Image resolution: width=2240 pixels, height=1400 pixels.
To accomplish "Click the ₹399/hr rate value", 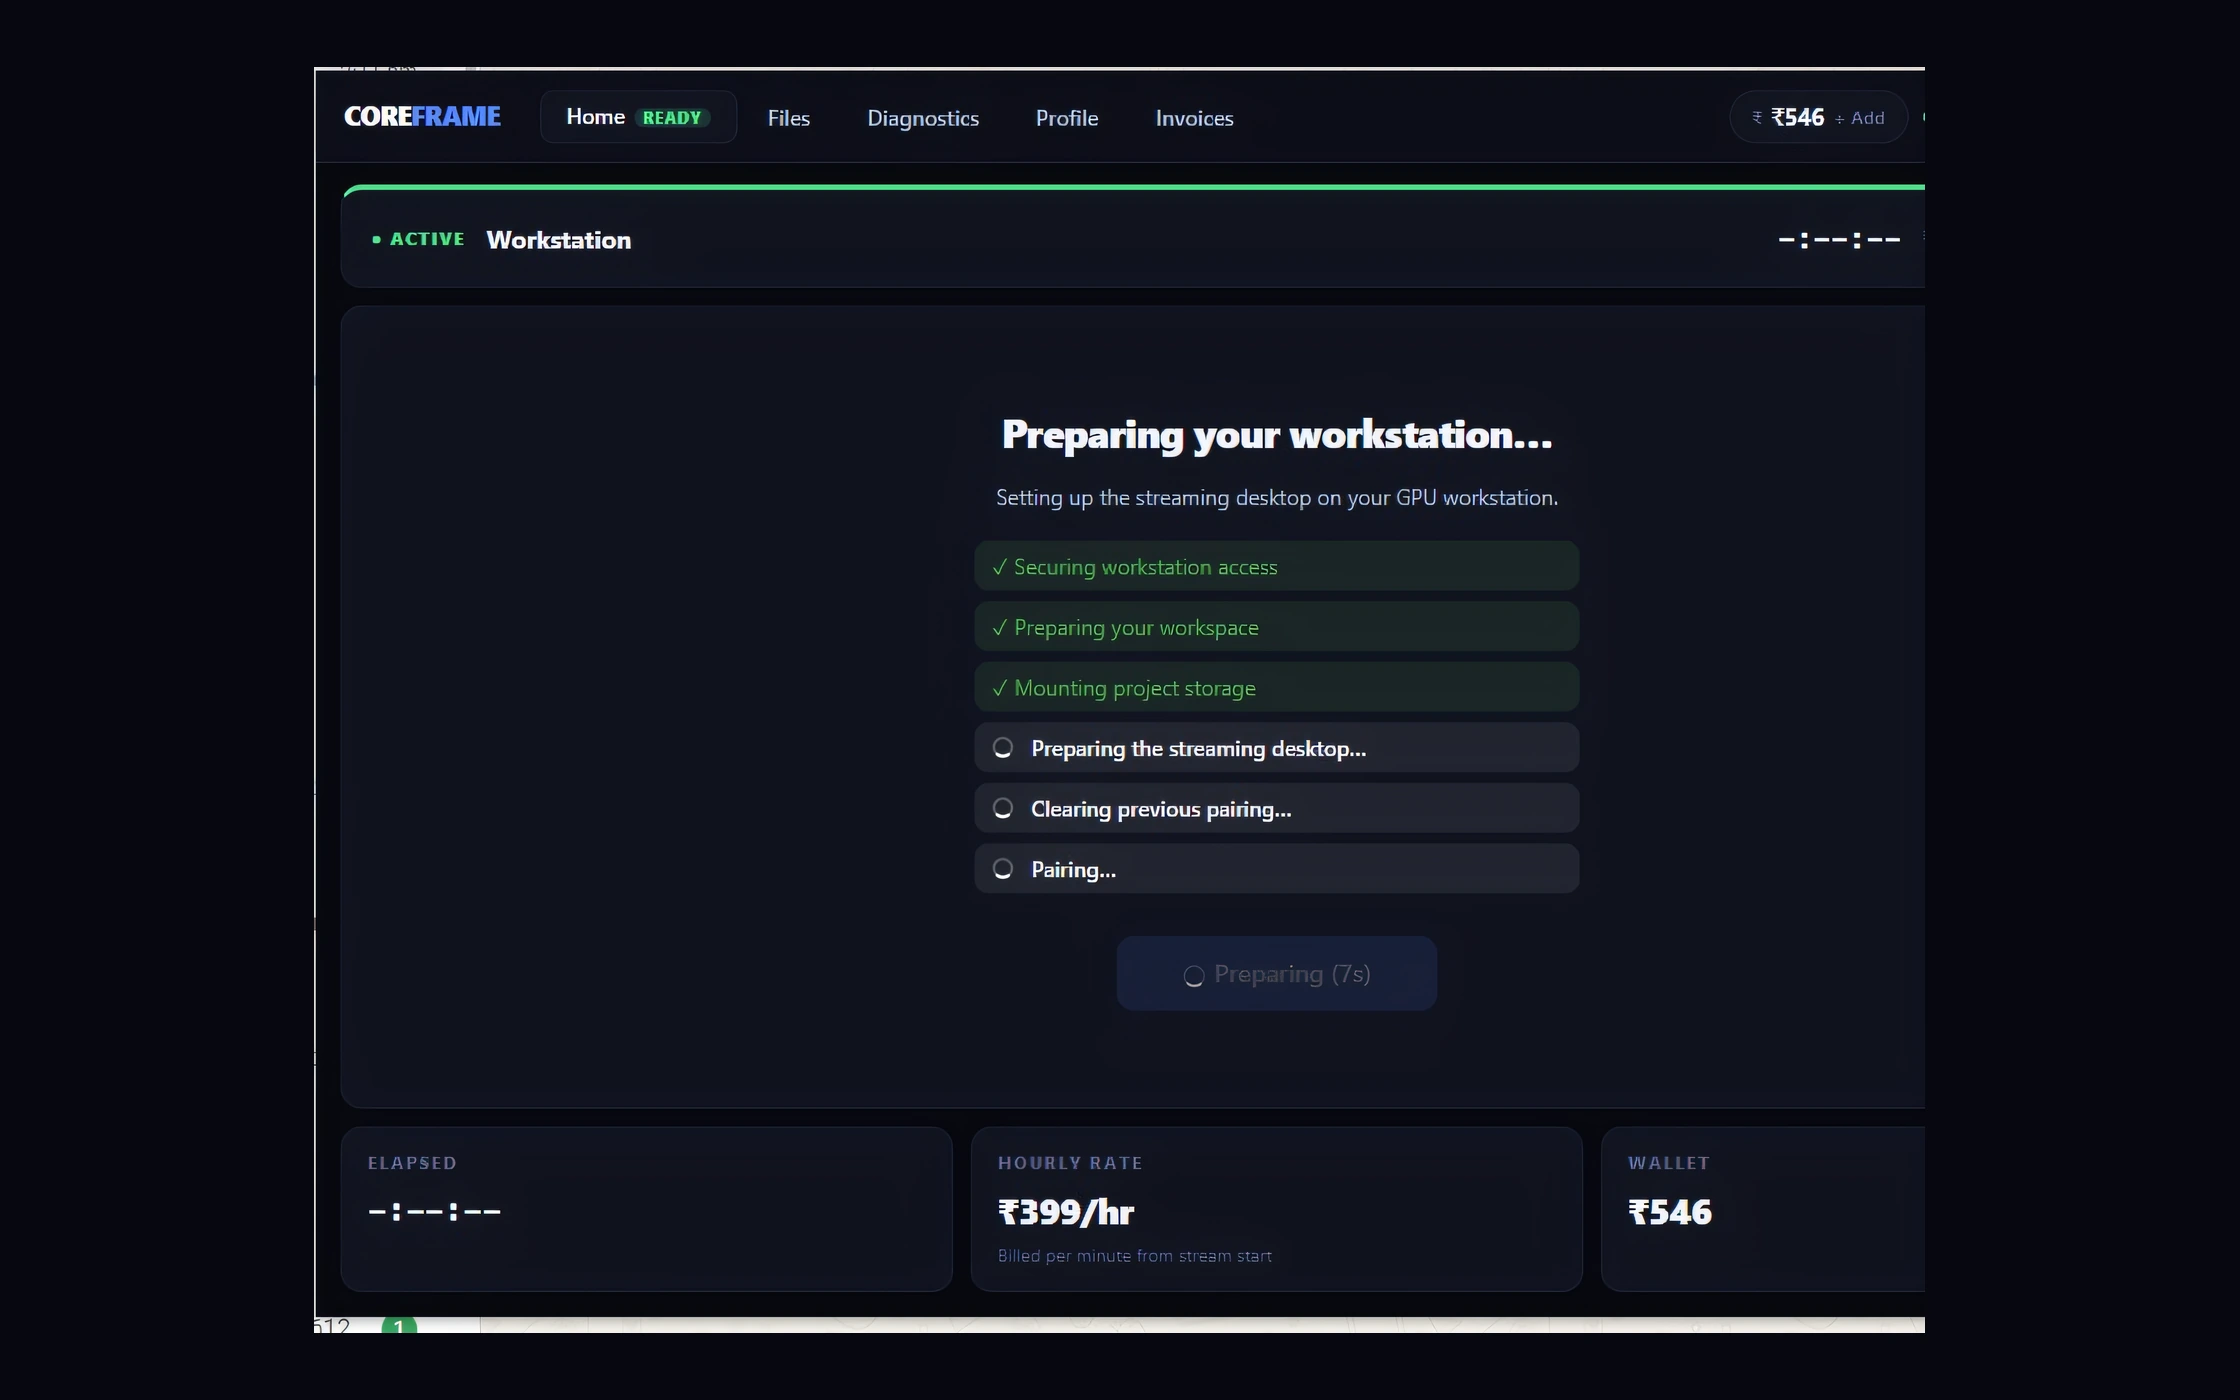I will [1066, 1212].
